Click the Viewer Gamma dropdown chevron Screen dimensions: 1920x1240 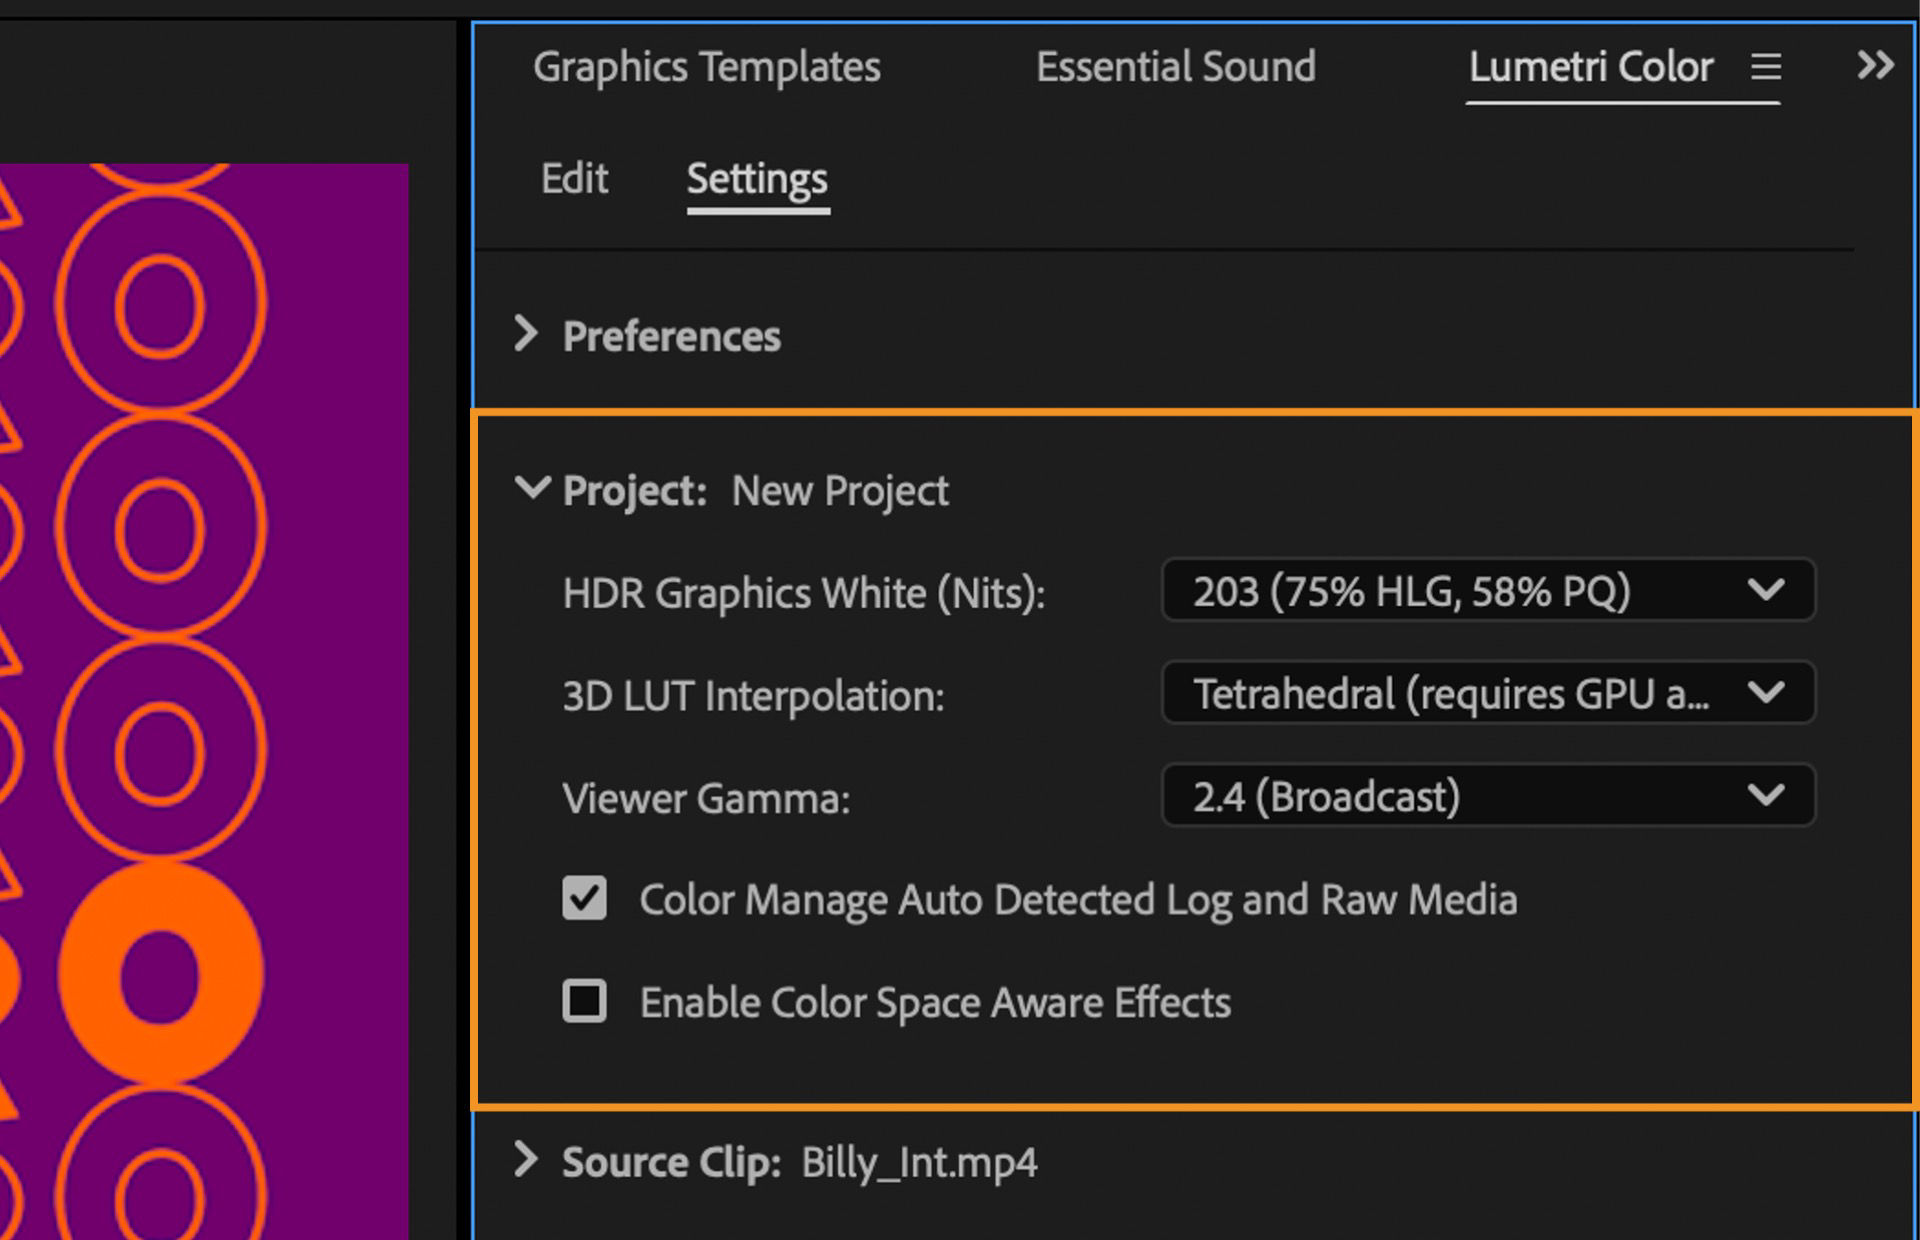tap(1770, 796)
